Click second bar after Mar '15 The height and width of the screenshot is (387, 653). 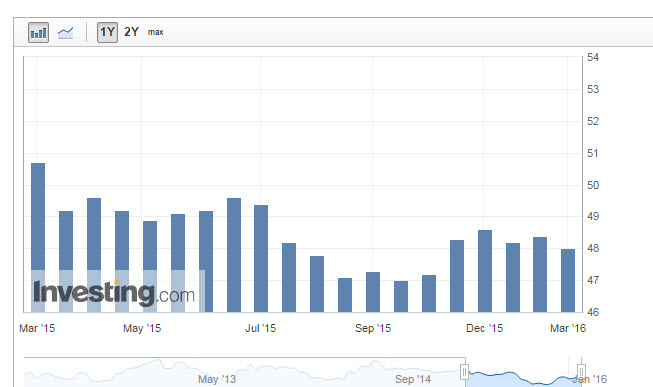click(x=94, y=255)
